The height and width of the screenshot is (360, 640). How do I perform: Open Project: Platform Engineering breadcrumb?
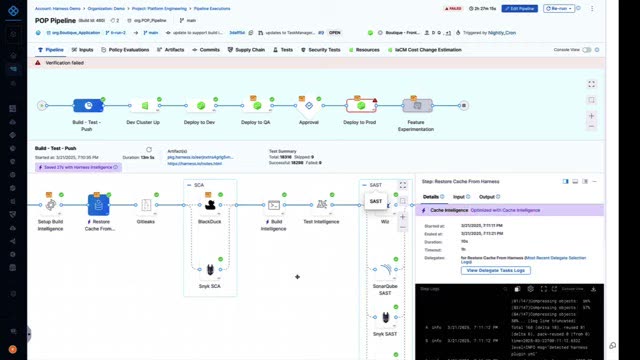[159, 9]
